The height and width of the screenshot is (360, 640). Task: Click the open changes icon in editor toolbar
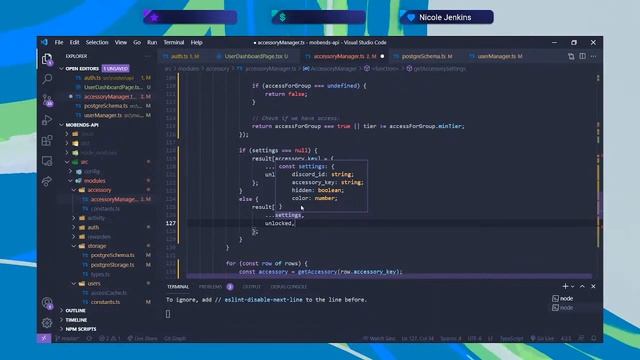pyautogui.click(x=571, y=56)
